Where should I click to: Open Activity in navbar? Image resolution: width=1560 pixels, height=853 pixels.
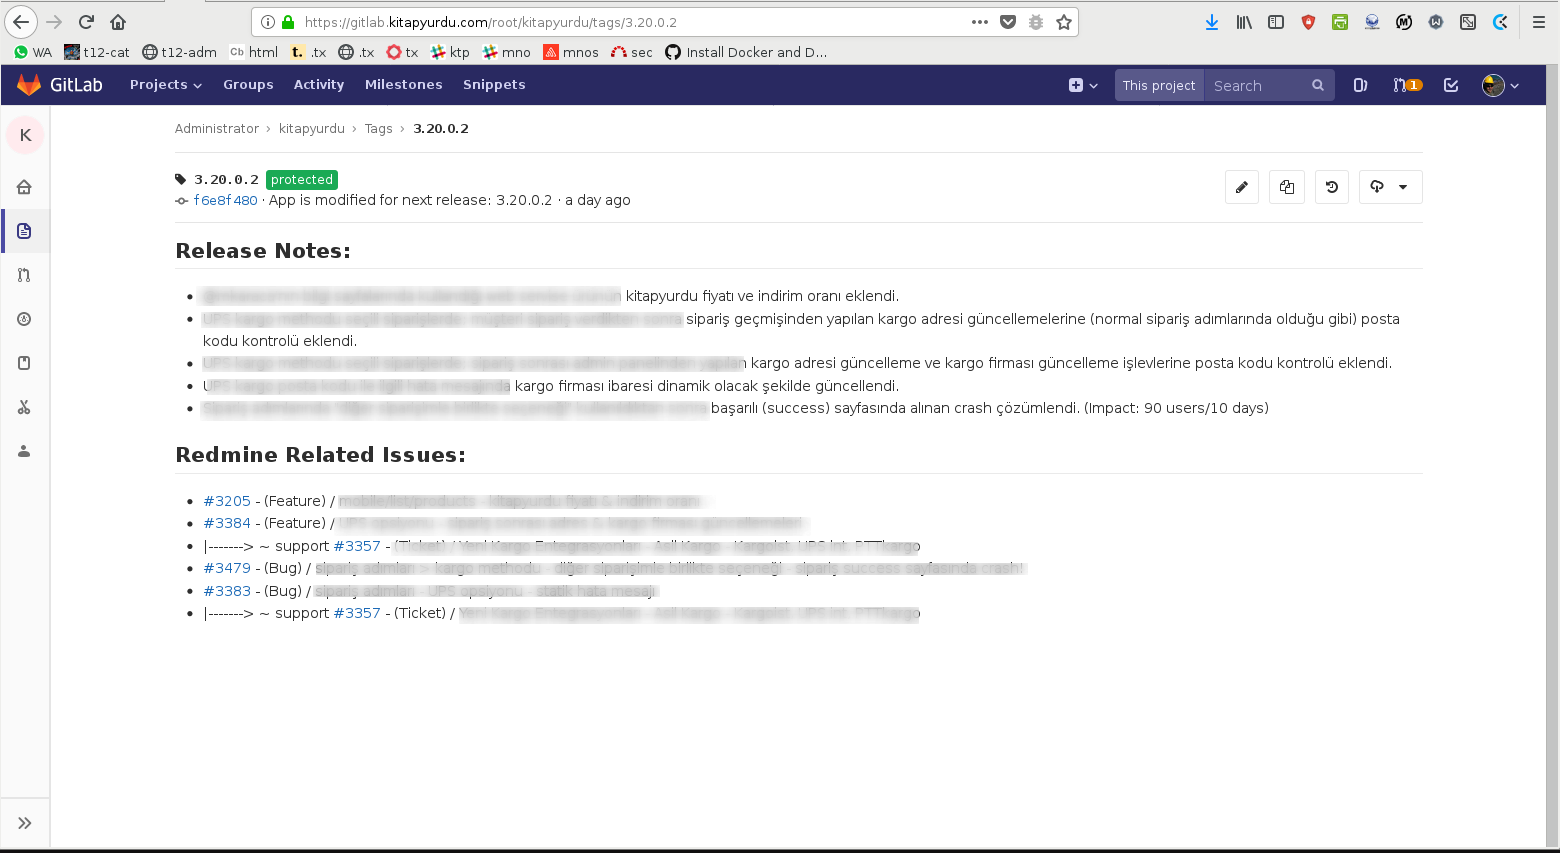tap(319, 85)
